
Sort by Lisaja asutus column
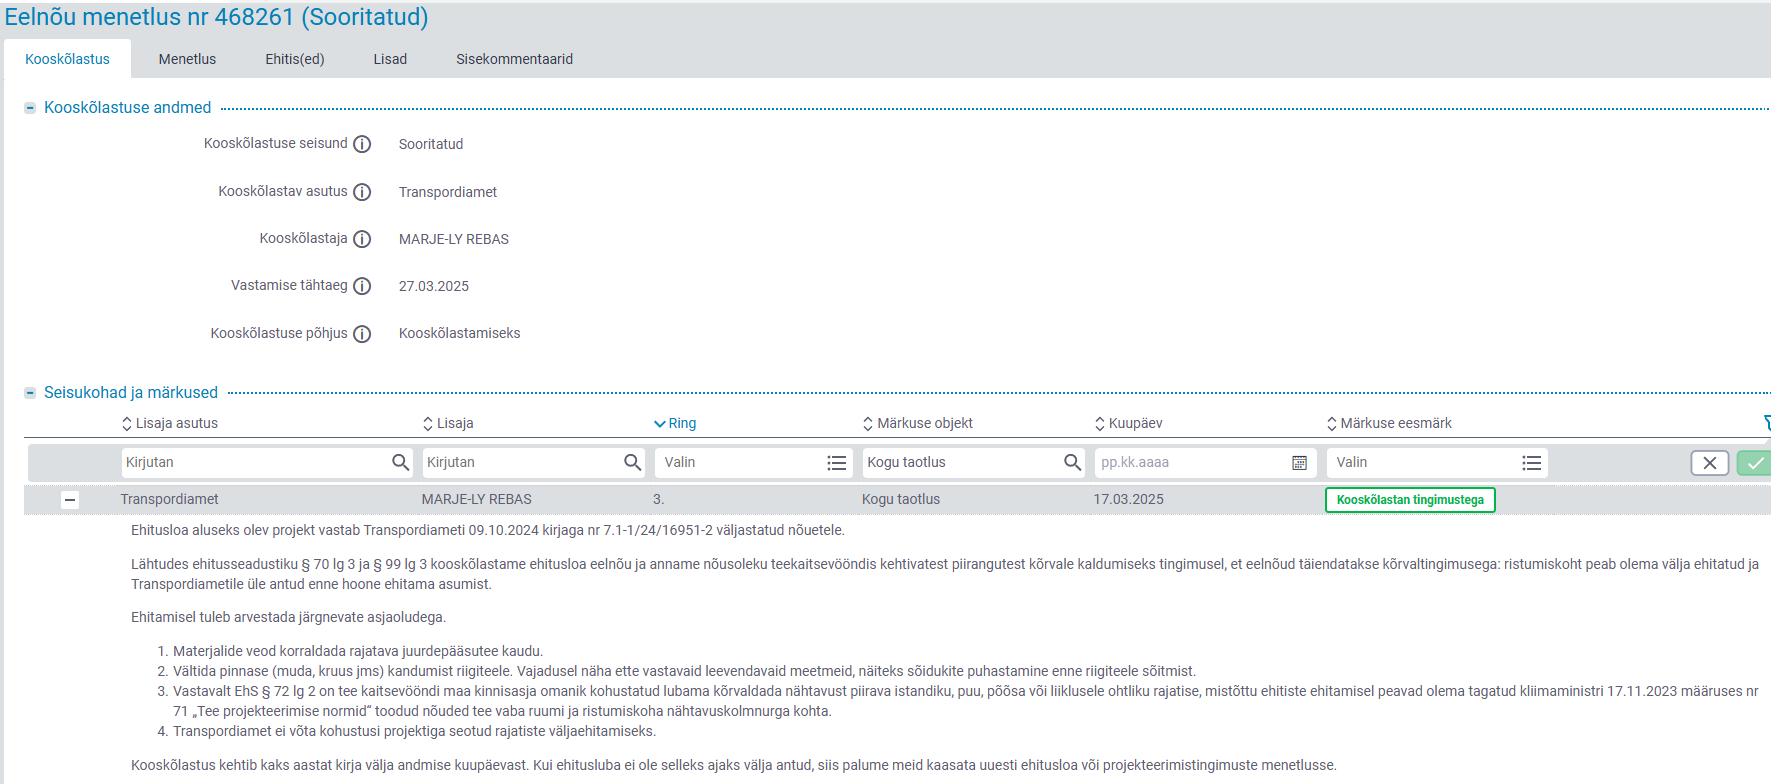point(169,423)
